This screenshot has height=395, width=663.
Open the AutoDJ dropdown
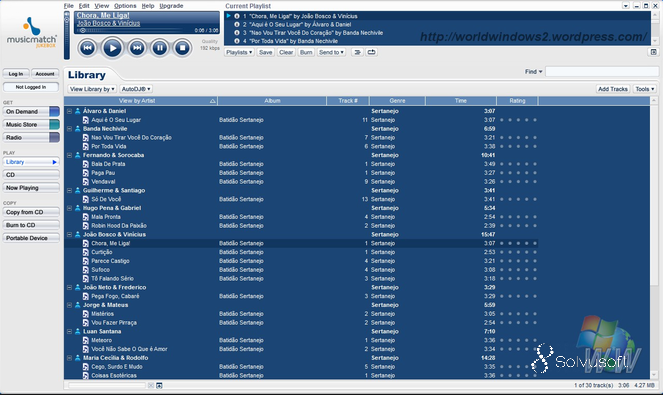[136, 89]
